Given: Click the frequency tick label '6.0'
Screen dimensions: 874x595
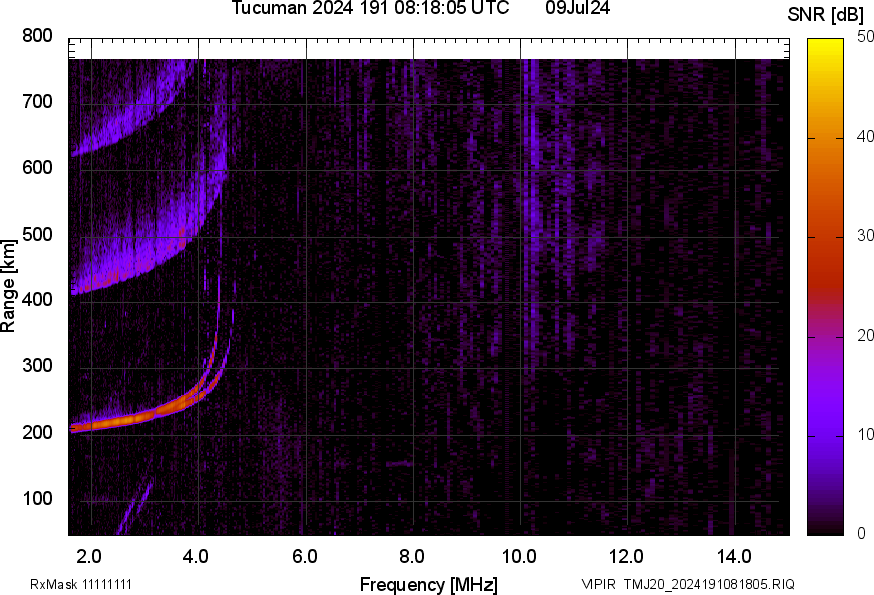Looking at the screenshot, I should point(304,556).
